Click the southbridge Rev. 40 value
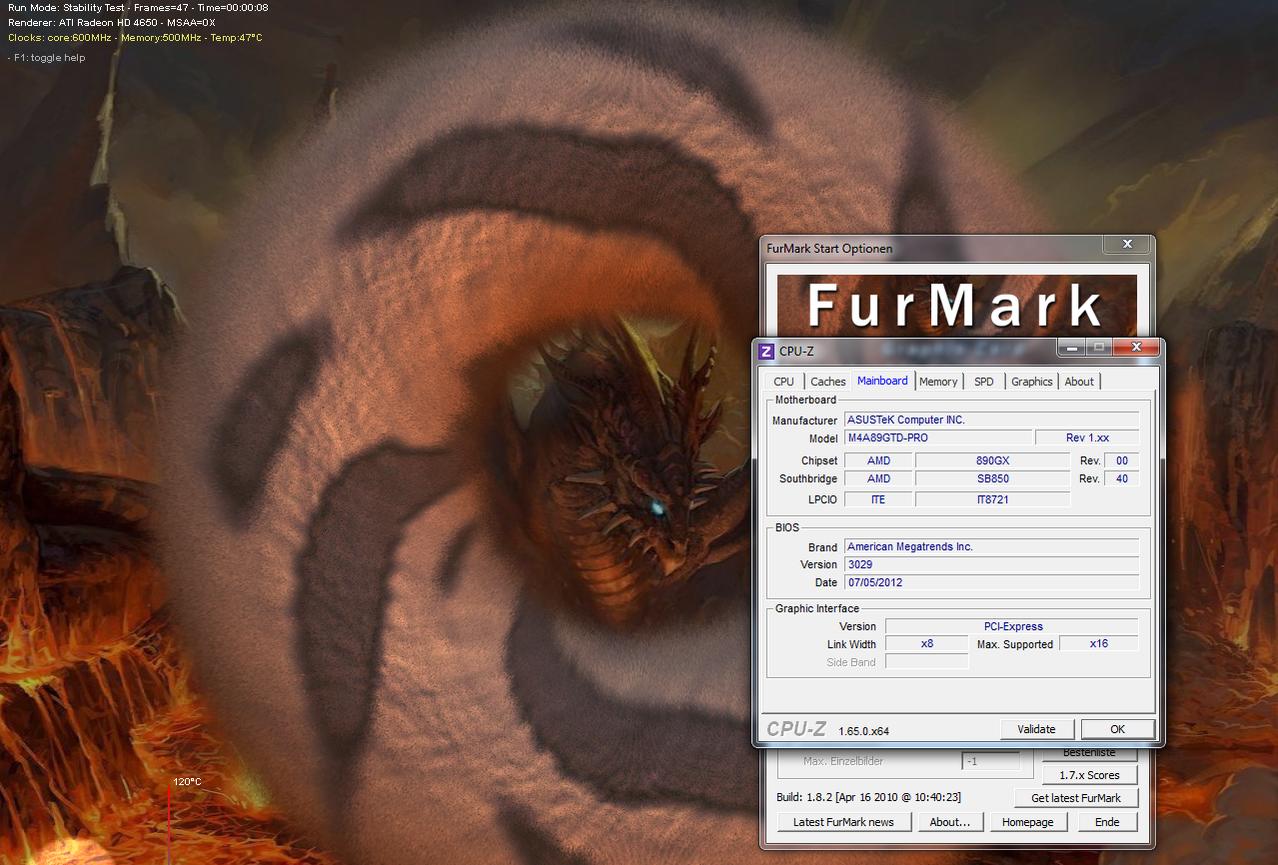 pos(1122,479)
